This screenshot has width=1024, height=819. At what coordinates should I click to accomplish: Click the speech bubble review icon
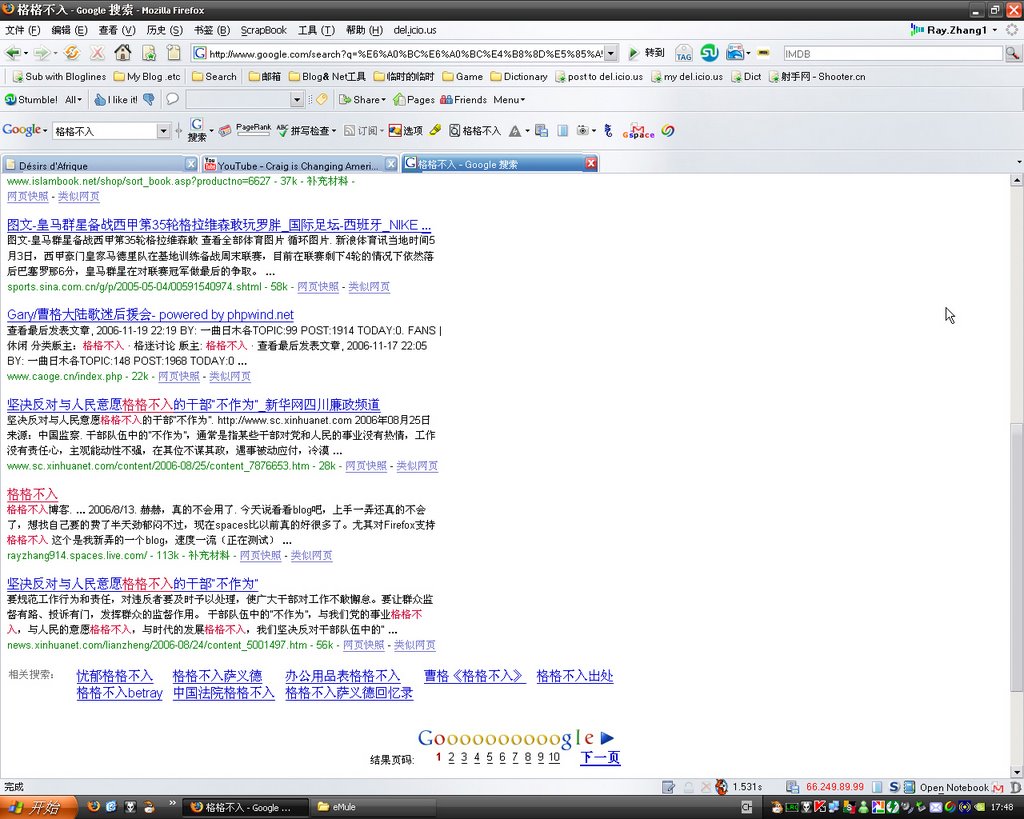172,99
